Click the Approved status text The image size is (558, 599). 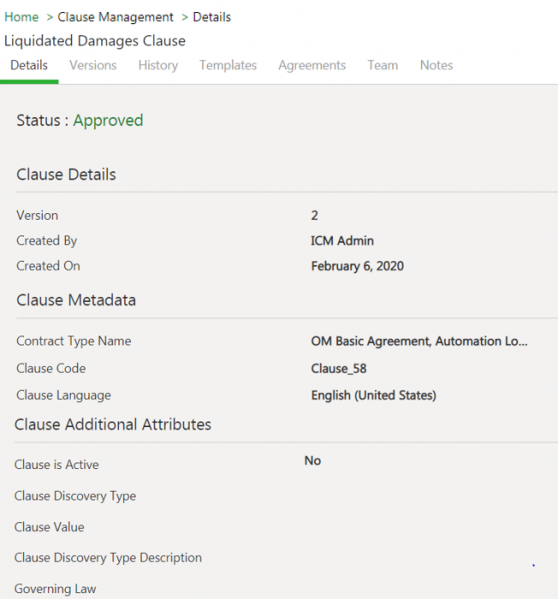point(108,120)
